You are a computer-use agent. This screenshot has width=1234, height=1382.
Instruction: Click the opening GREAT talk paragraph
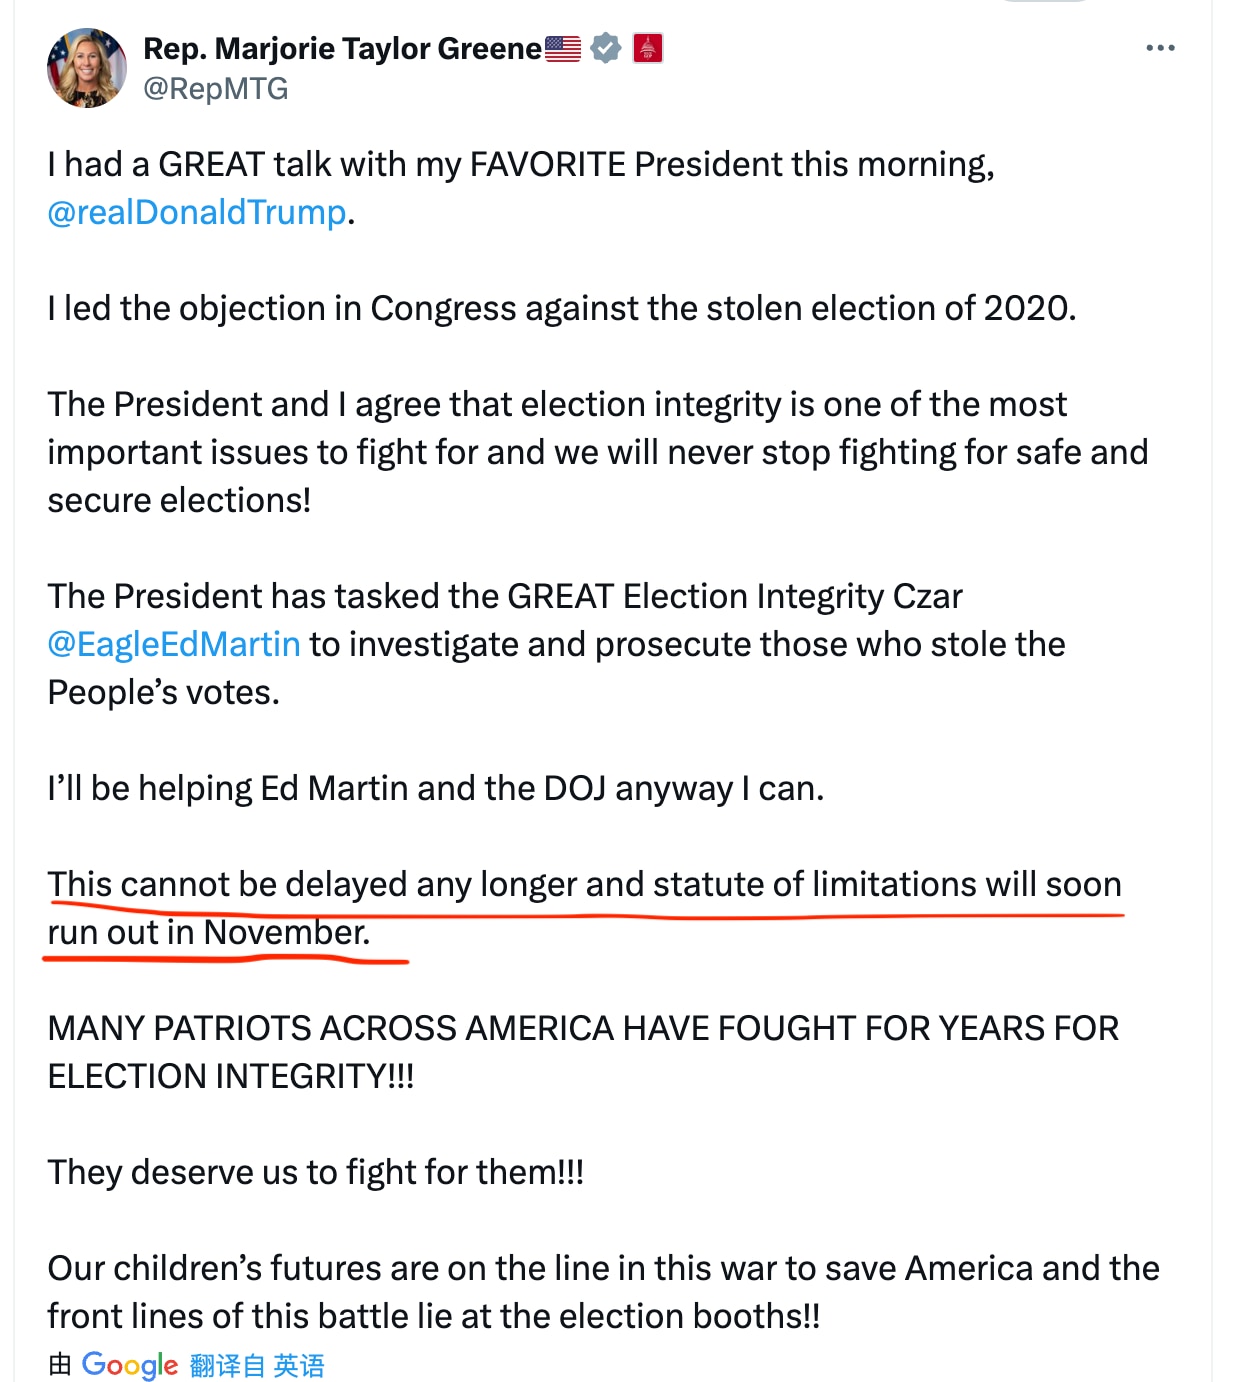[520, 187]
